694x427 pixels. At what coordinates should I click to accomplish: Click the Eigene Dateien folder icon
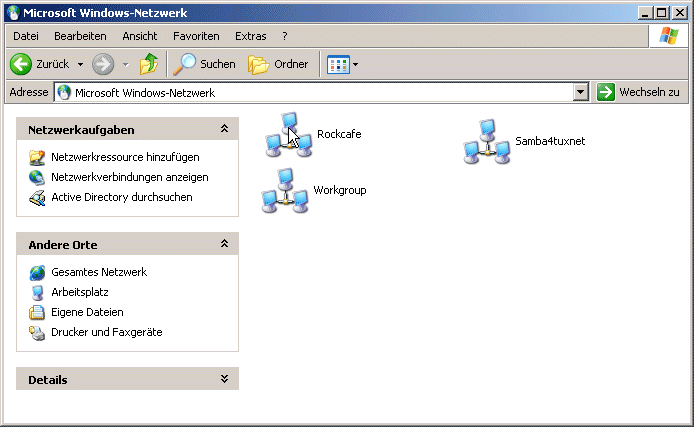pos(37,312)
